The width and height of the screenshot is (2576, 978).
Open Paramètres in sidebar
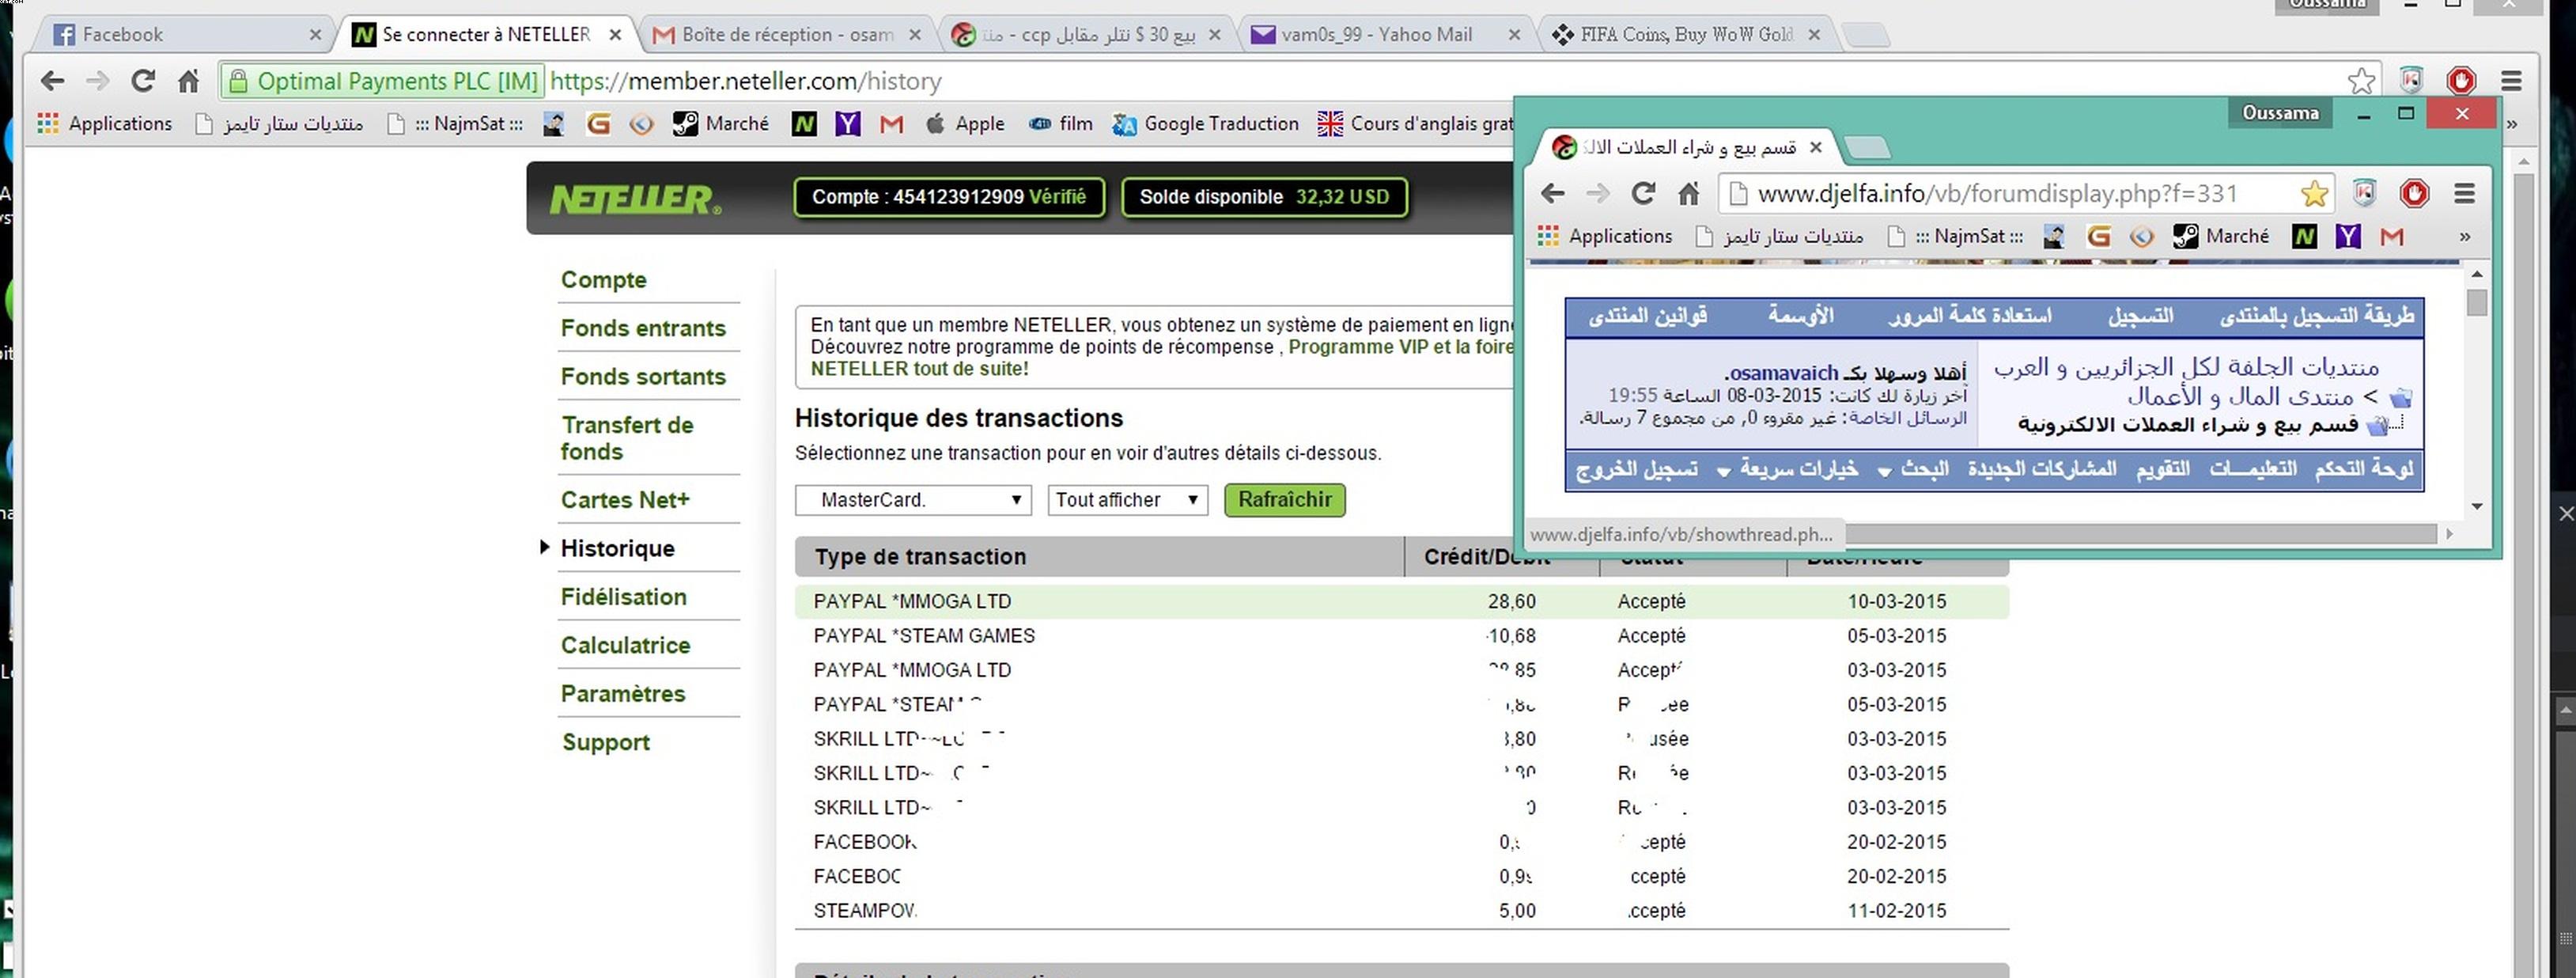[622, 694]
